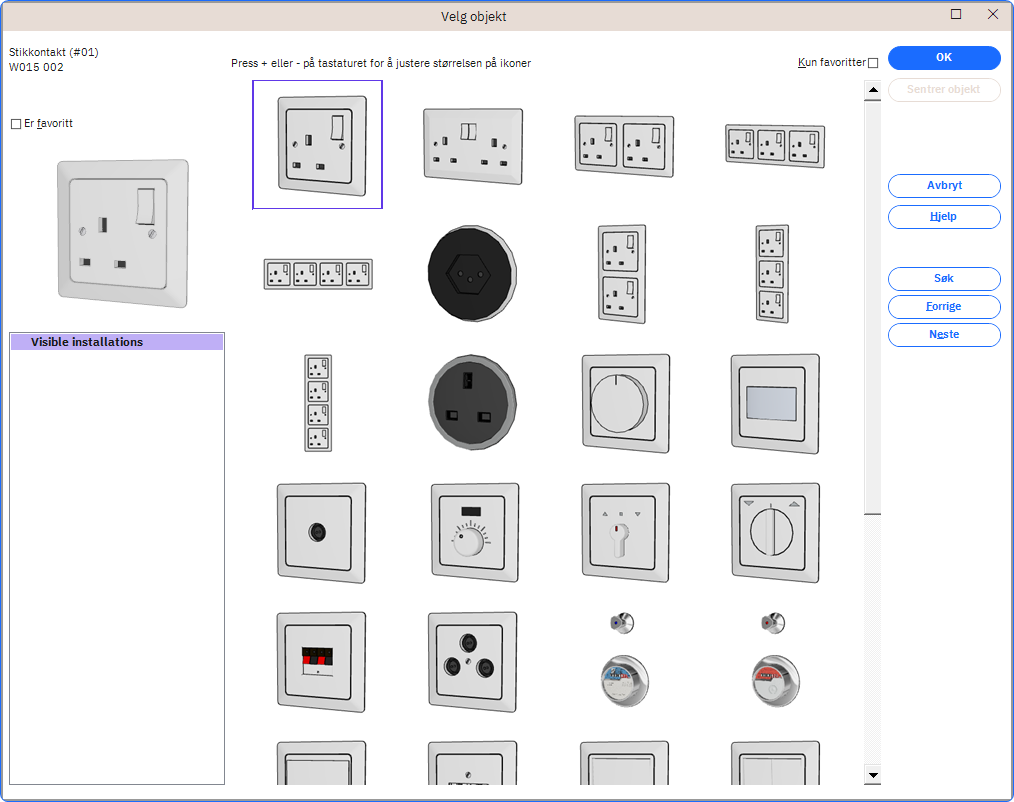Click the Søk button
1014x802 pixels.
tap(943, 279)
